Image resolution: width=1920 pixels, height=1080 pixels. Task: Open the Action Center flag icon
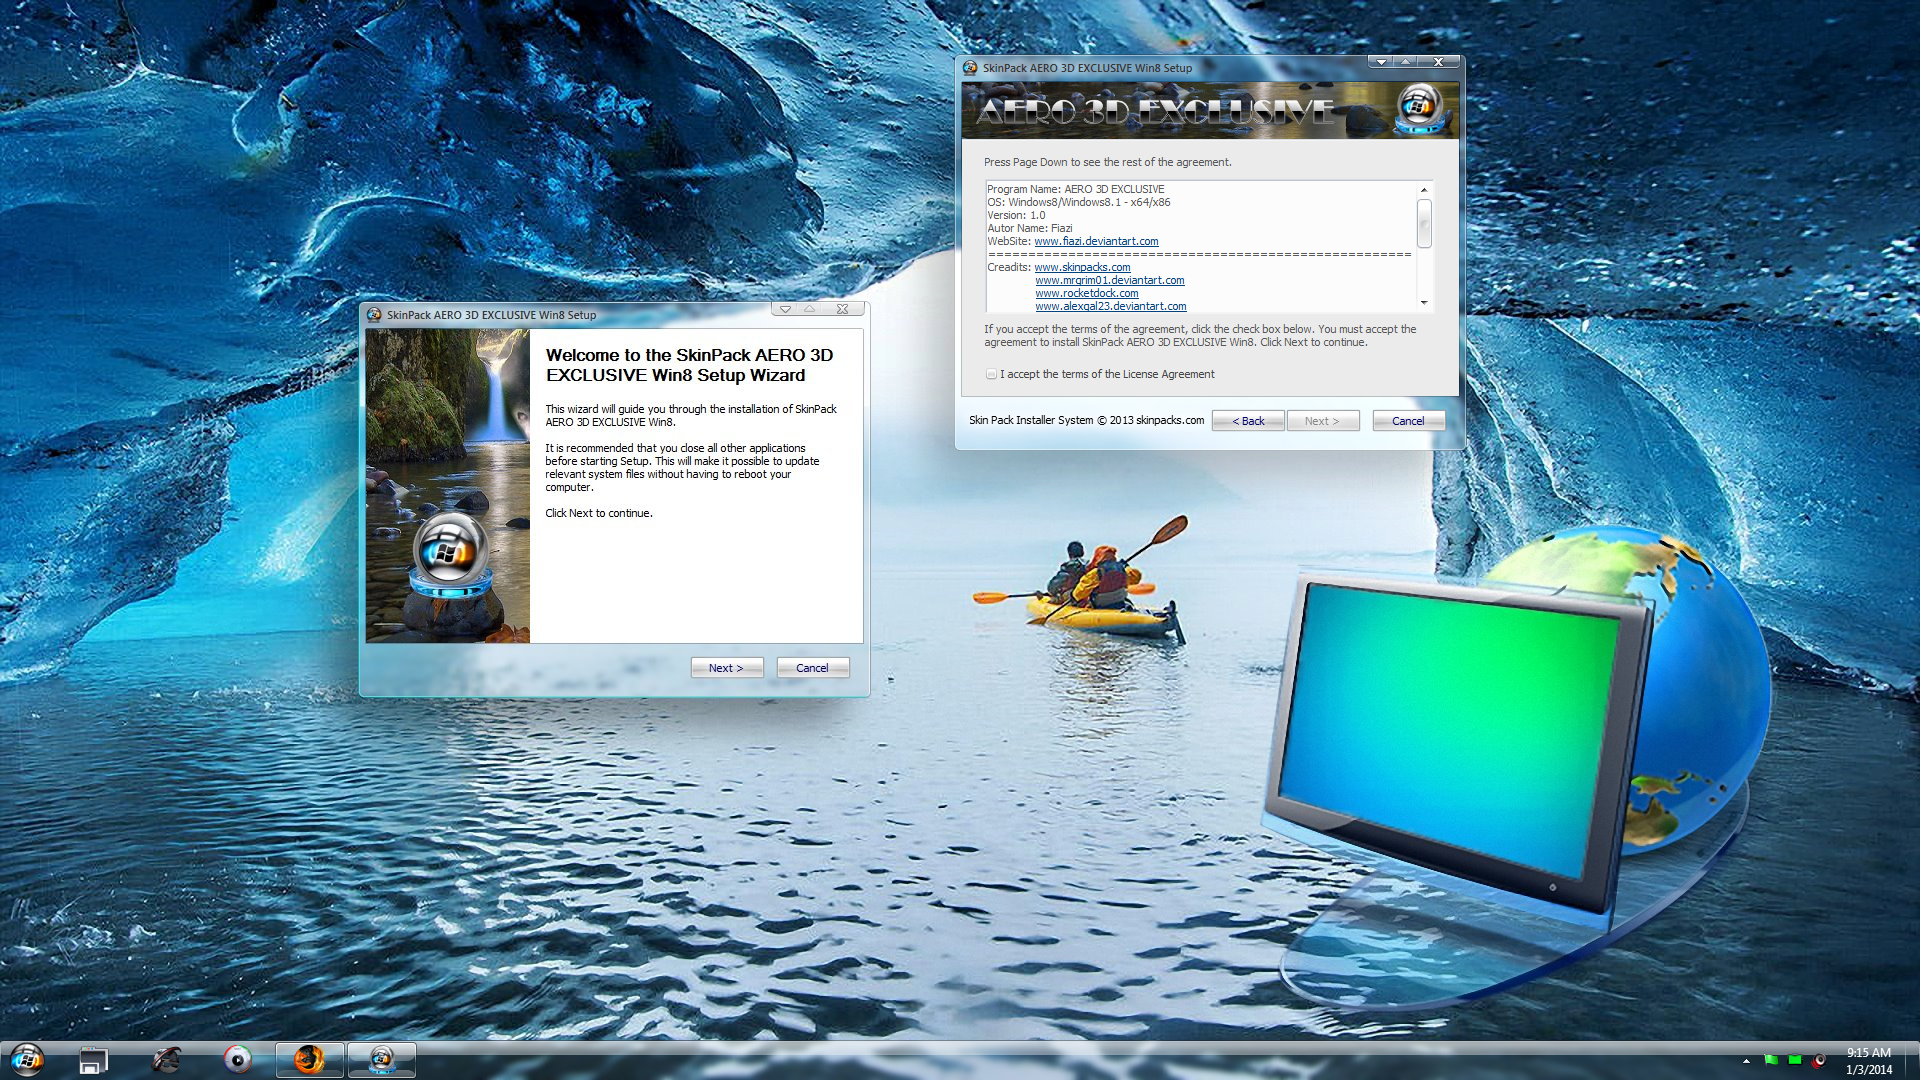pos(1771,1060)
